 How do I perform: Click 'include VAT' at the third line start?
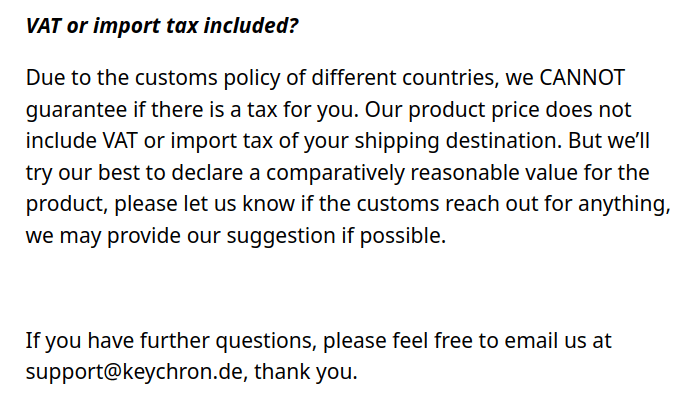tap(82, 141)
